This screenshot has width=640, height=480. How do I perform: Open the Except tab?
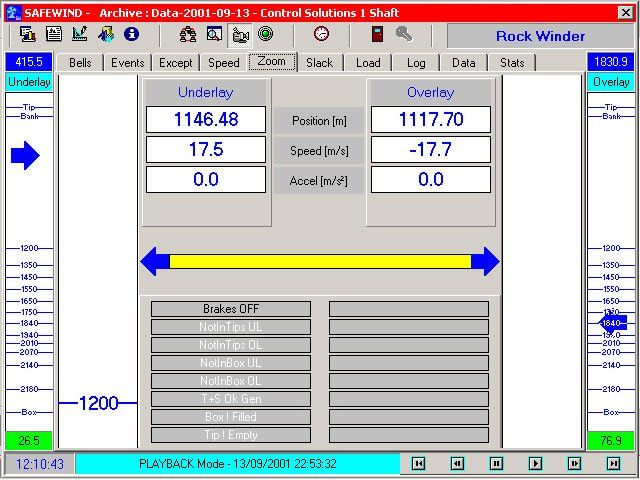click(176, 63)
